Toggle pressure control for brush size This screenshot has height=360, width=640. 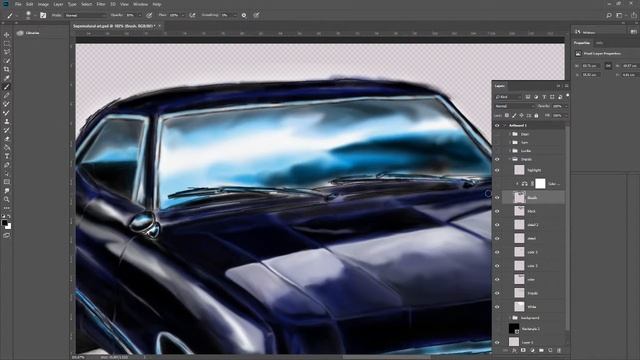(256, 15)
